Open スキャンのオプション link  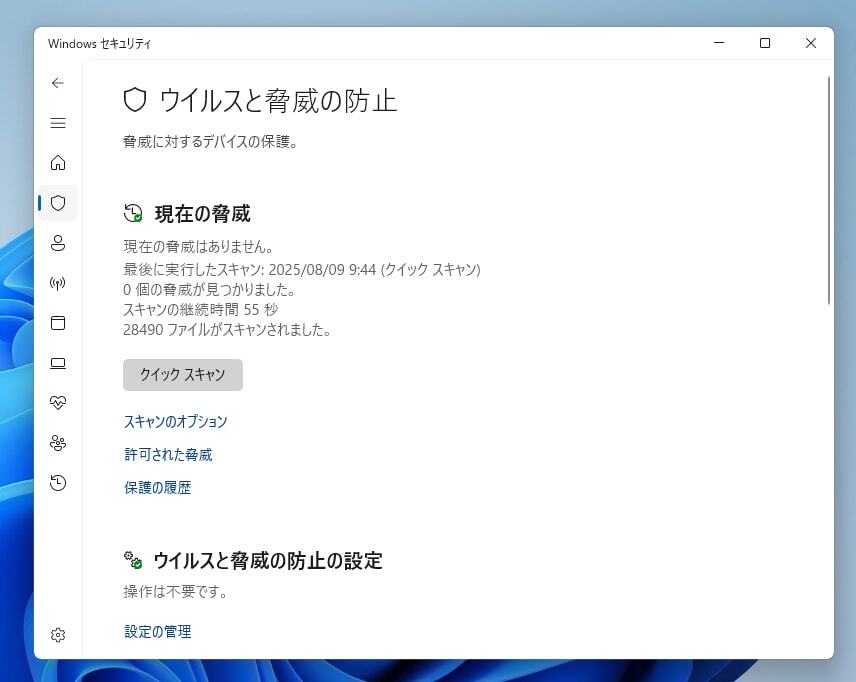pos(176,422)
